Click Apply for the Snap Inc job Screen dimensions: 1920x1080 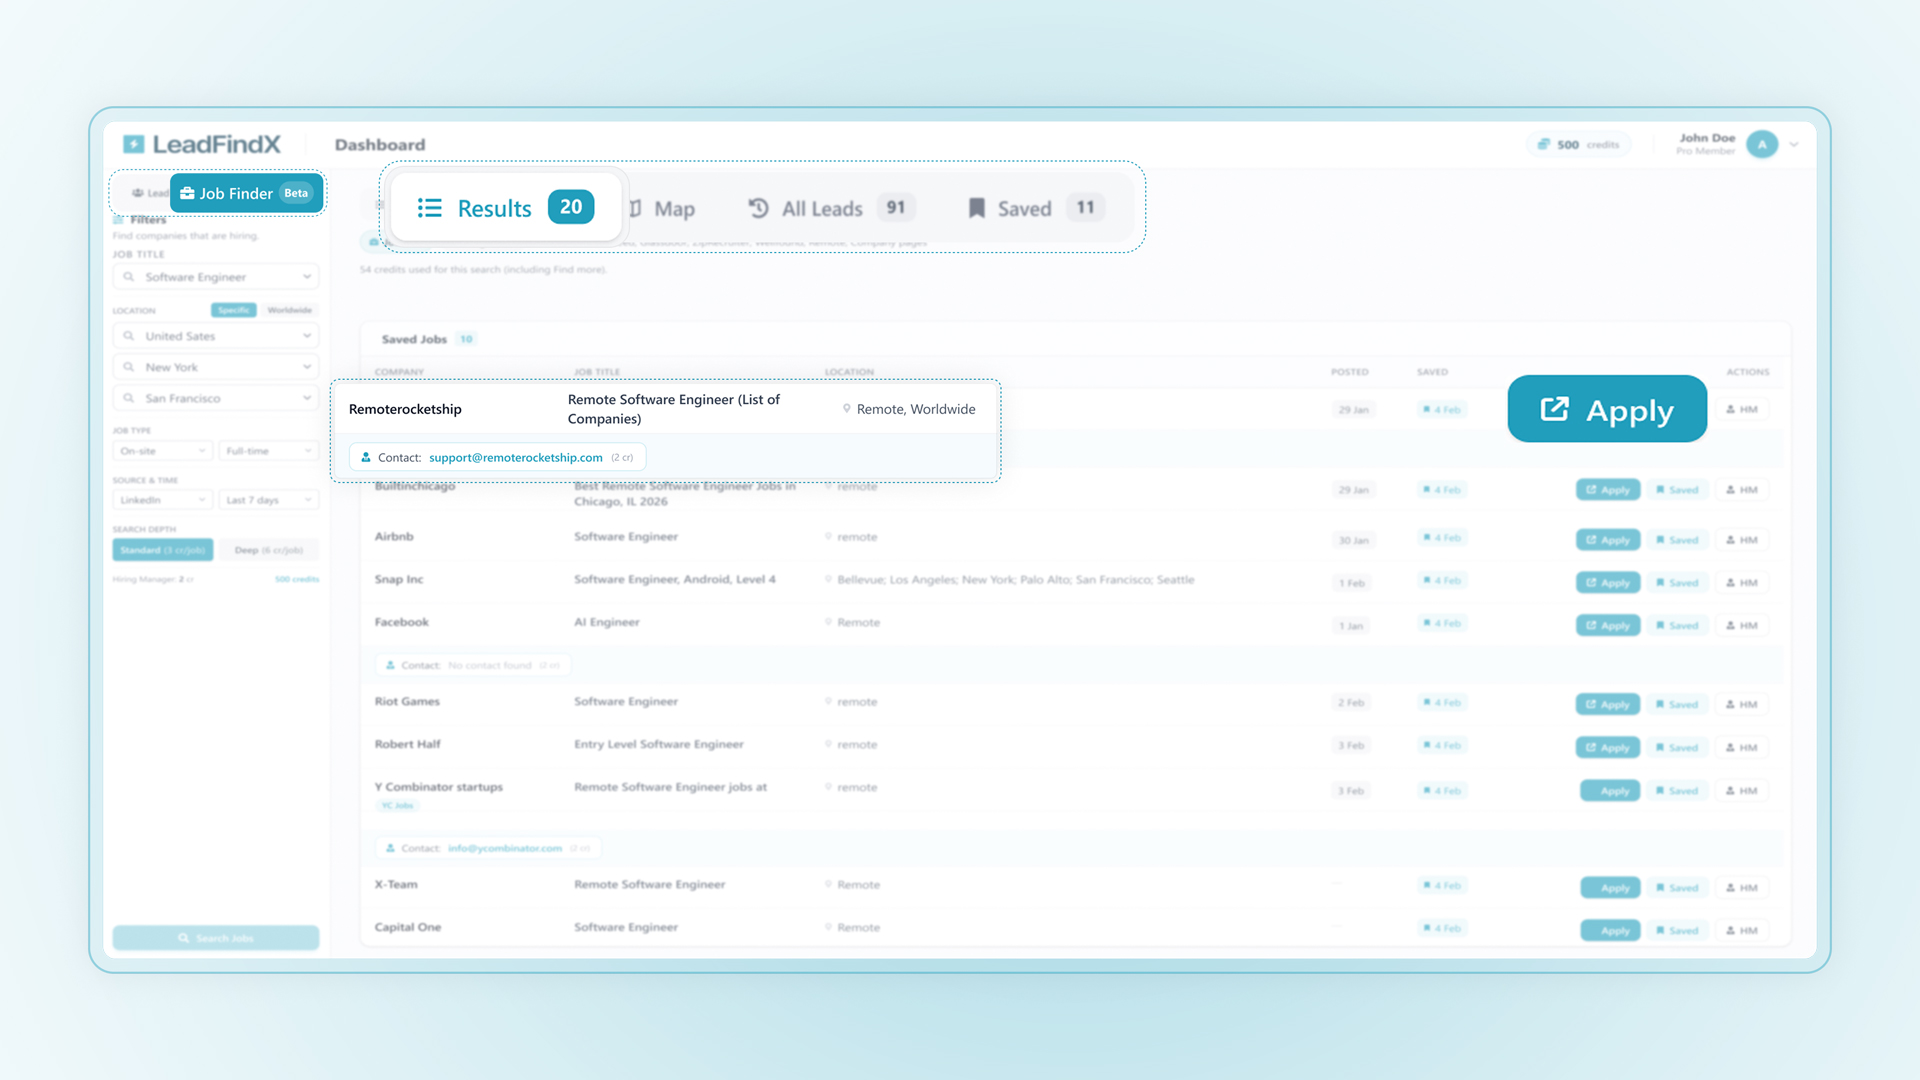point(1608,583)
